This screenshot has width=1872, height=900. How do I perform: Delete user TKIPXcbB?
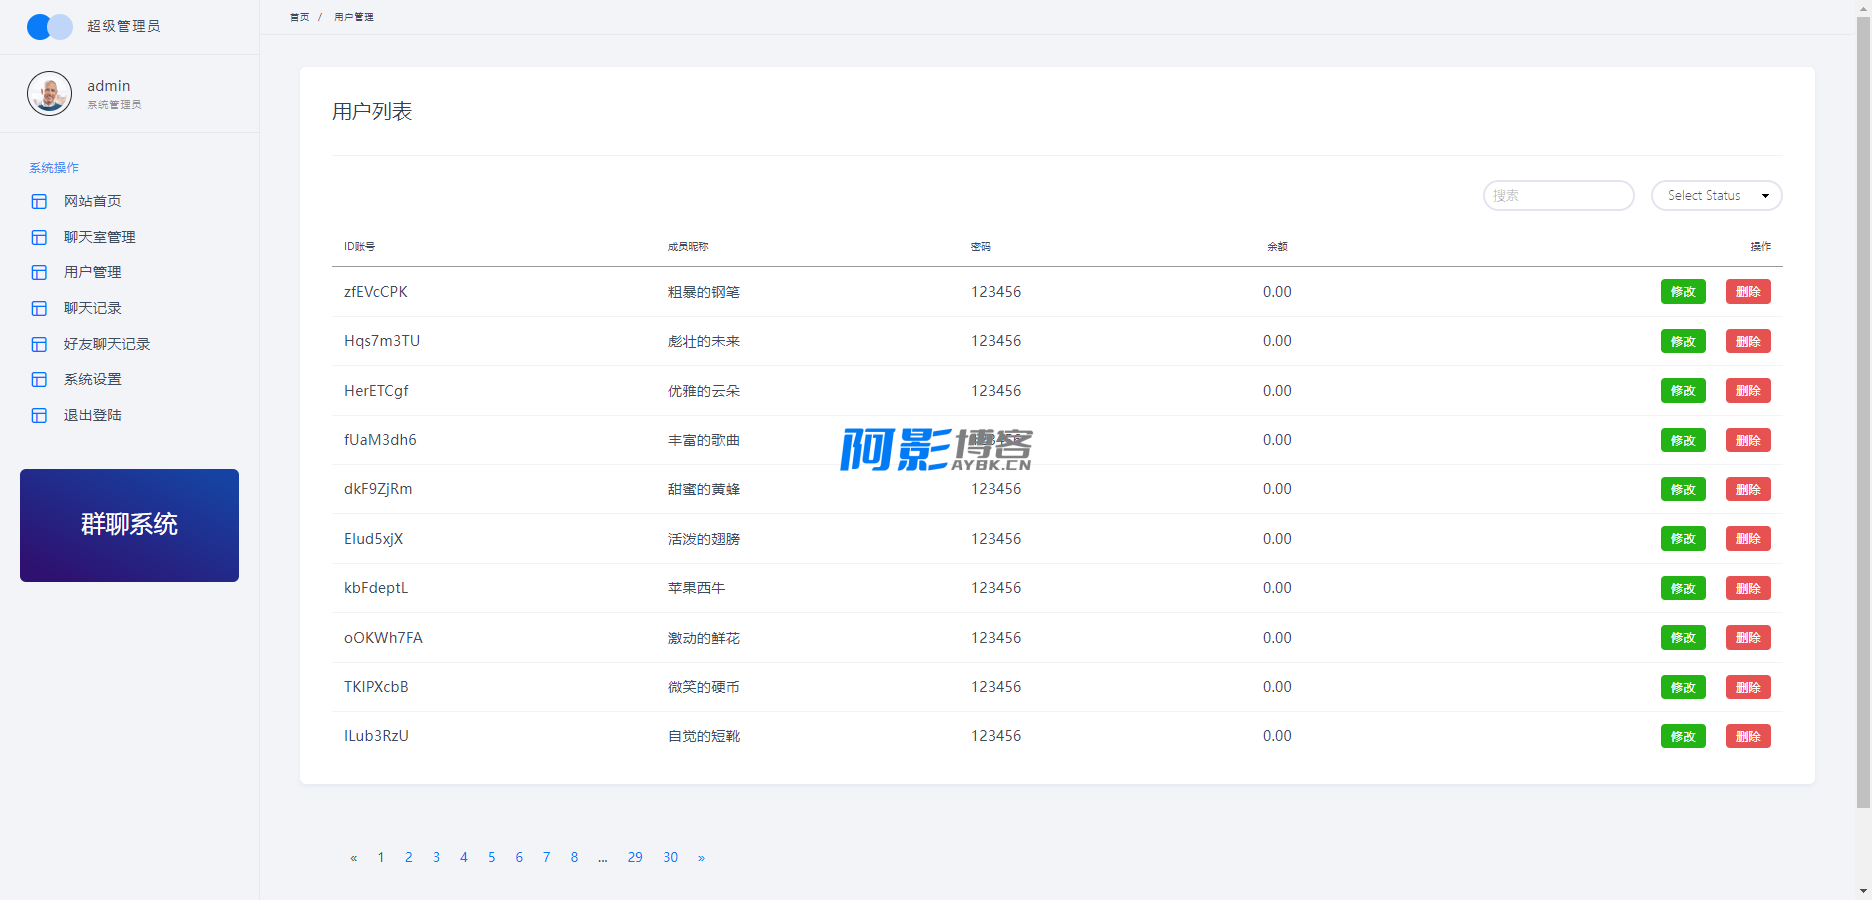coord(1748,687)
